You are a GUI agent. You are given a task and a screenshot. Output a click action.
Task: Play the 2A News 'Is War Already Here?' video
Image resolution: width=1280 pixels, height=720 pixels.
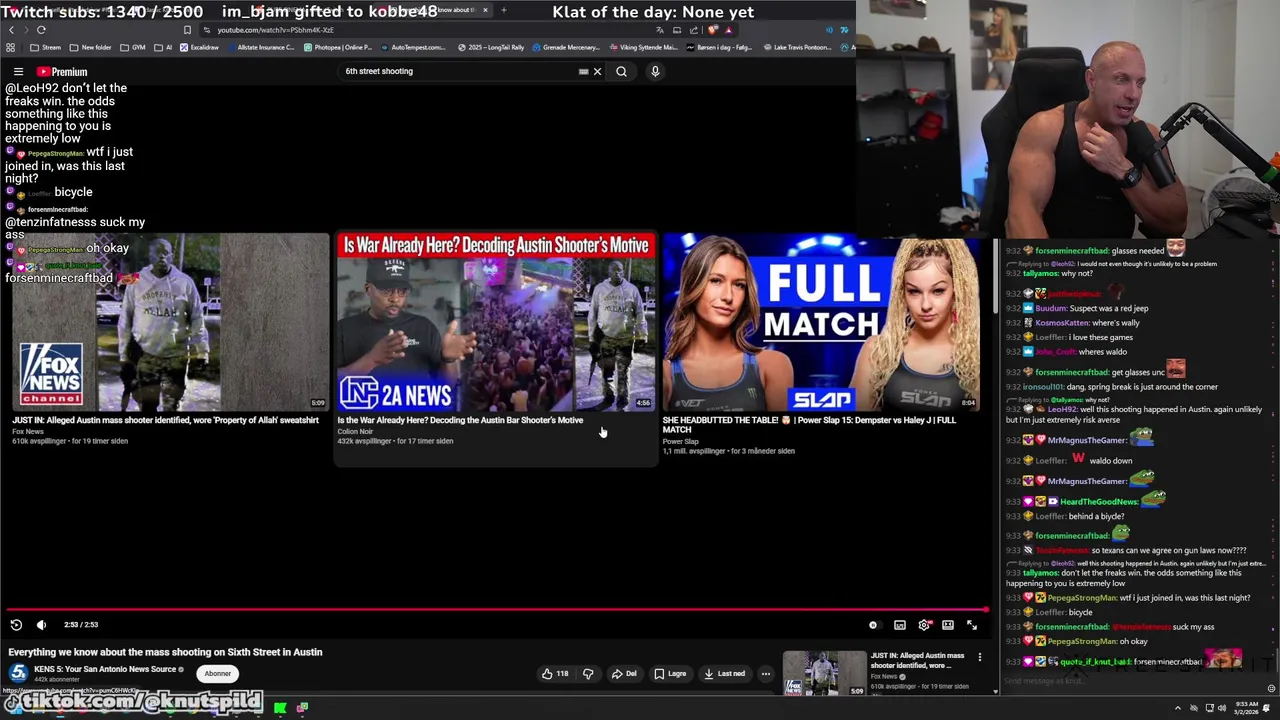pos(496,322)
